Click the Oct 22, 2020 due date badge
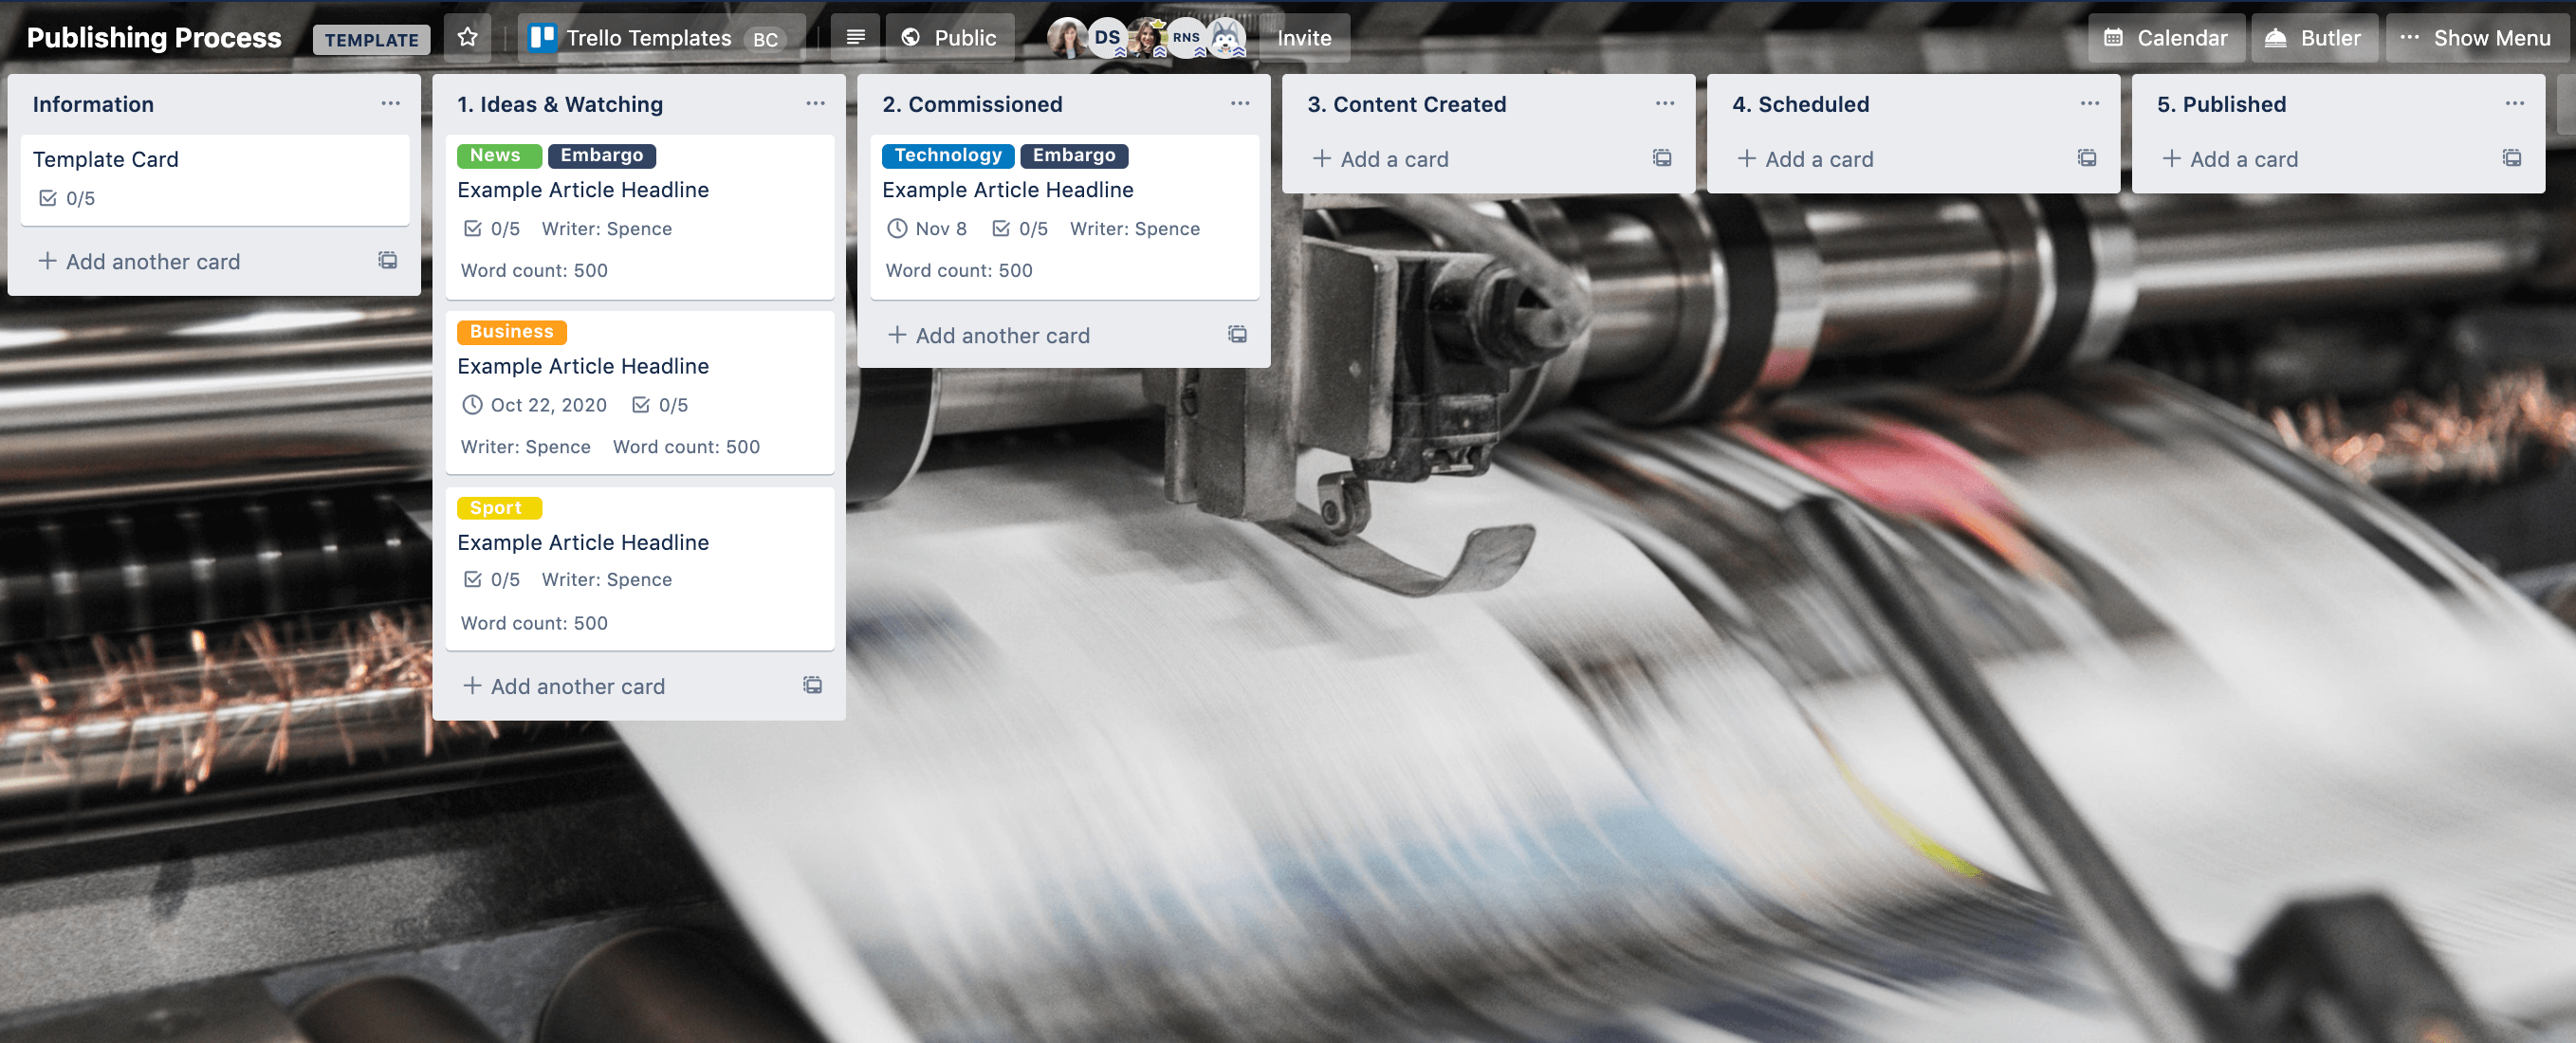Viewport: 2576px width, 1043px height. point(535,405)
